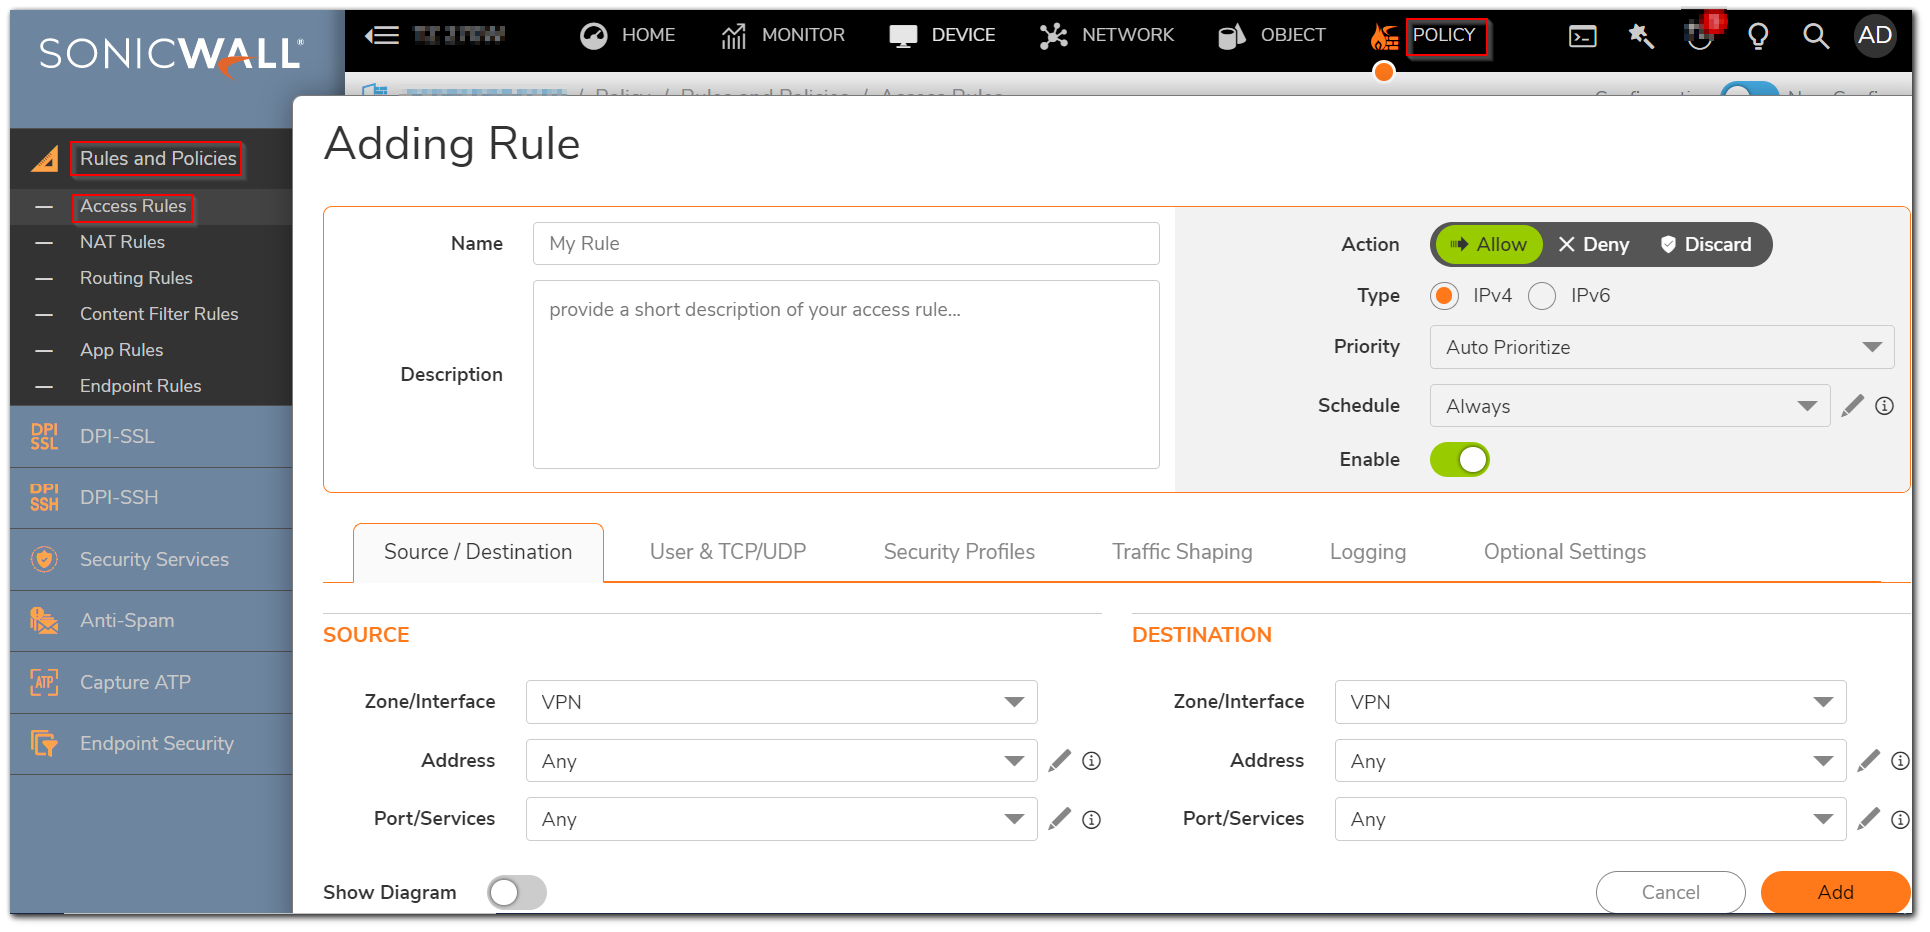Set Action to Deny
Screen dimensions: 1930x932
coord(1594,245)
